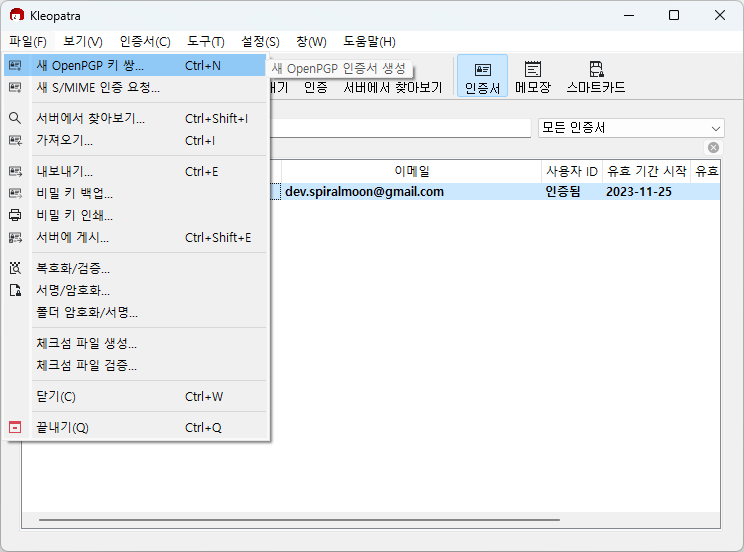Sort by the 이메일 column header
Viewport: 744px width, 552px height.
tap(411, 171)
